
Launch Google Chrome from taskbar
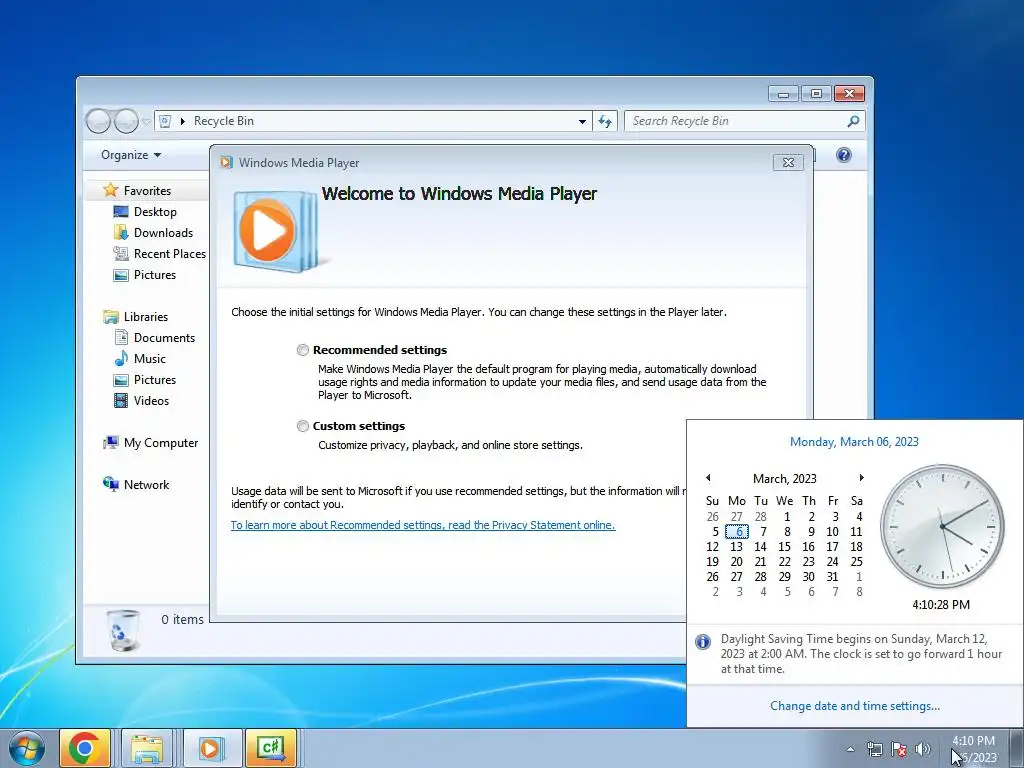(x=85, y=748)
